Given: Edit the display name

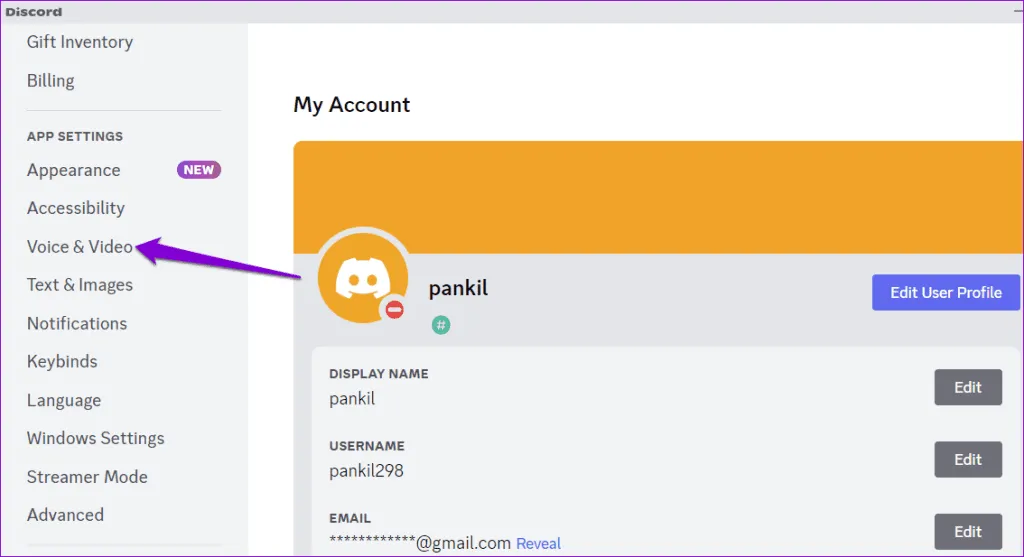Looking at the screenshot, I should [x=967, y=387].
